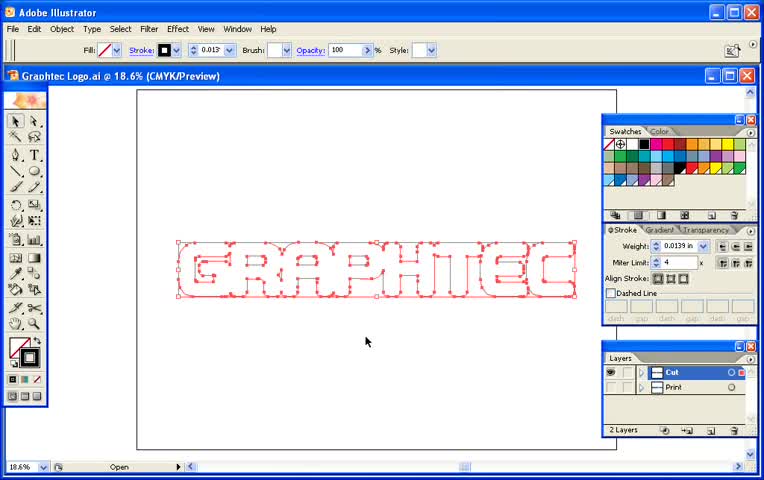The width and height of the screenshot is (764, 480).
Task: Delete selection with Layers panel trash
Action: pos(734,430)
